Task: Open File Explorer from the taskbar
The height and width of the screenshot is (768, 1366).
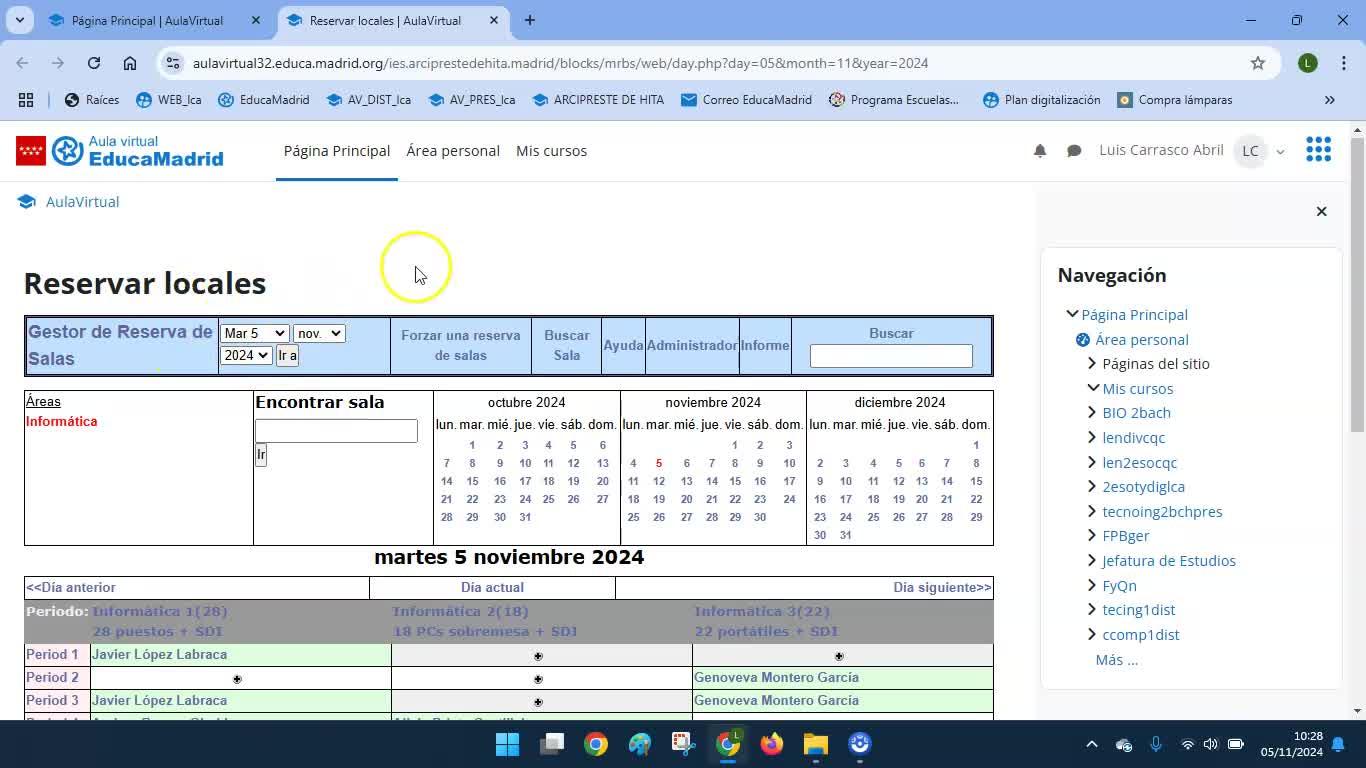Action: 816,744
